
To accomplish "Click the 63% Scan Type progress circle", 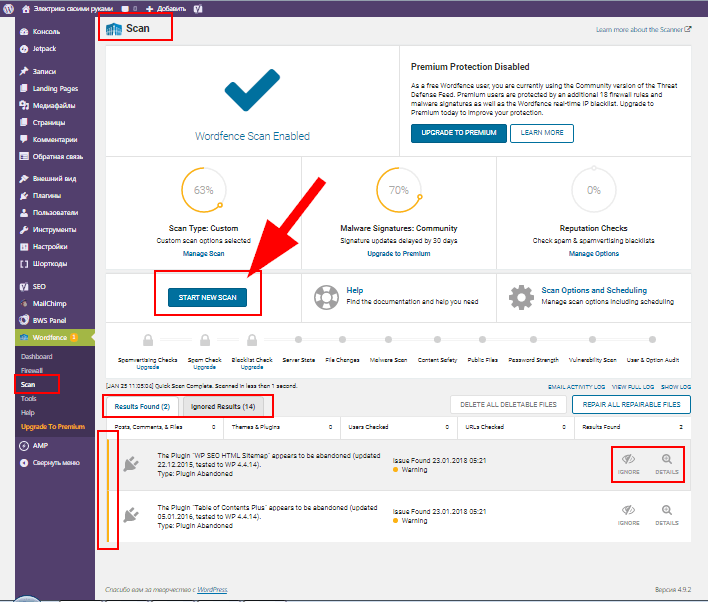I will pos(203,190).
